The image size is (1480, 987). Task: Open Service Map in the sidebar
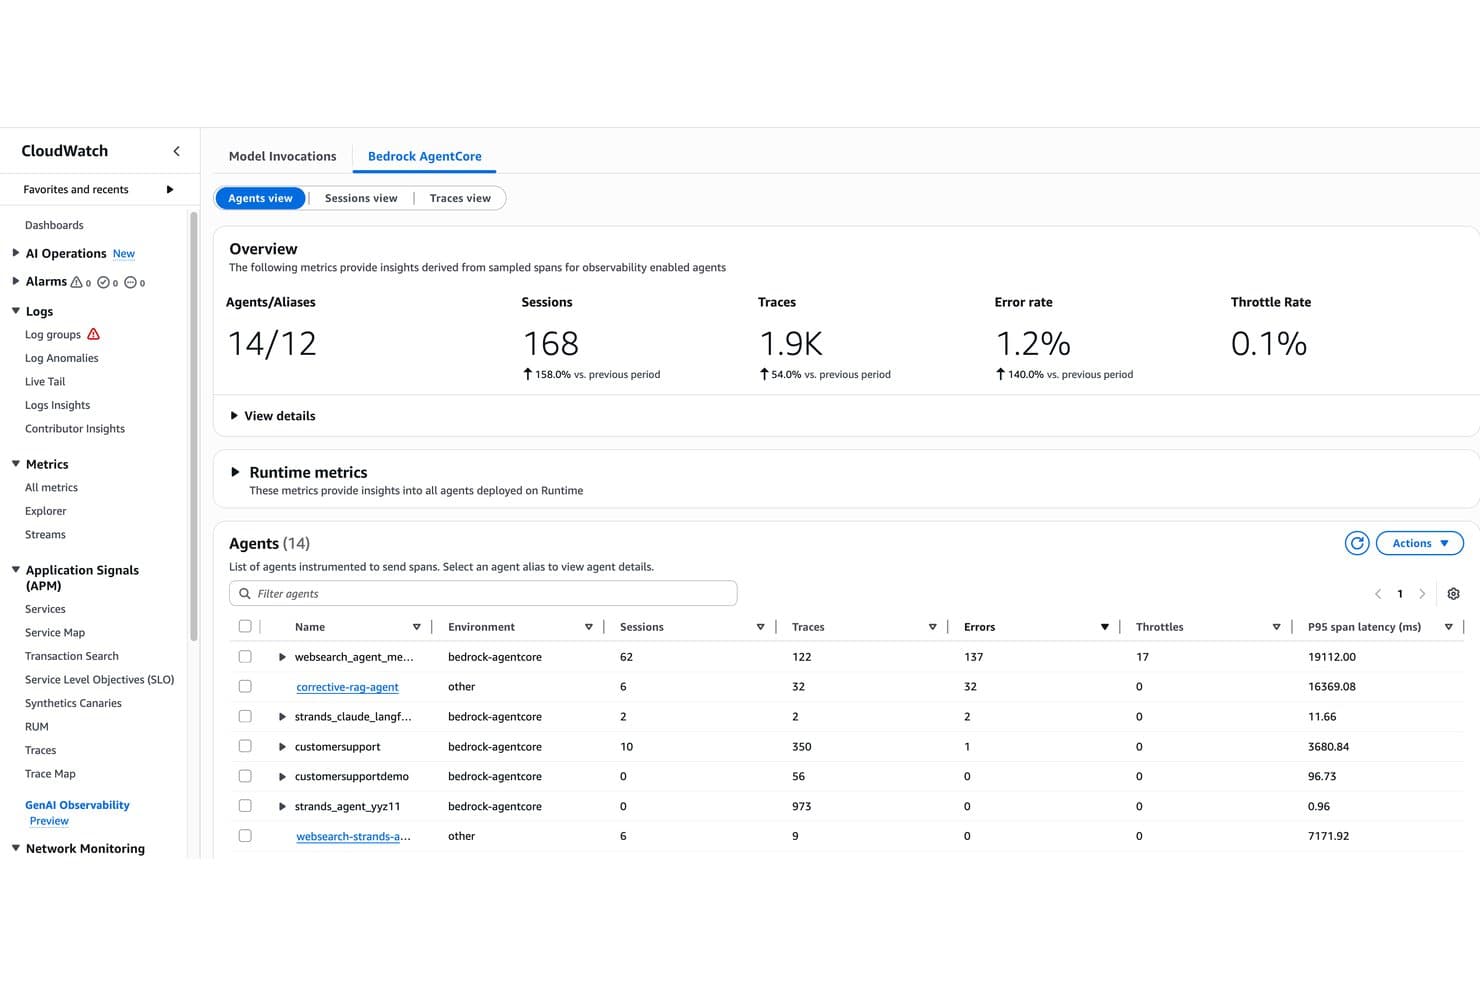pos(55,633)
